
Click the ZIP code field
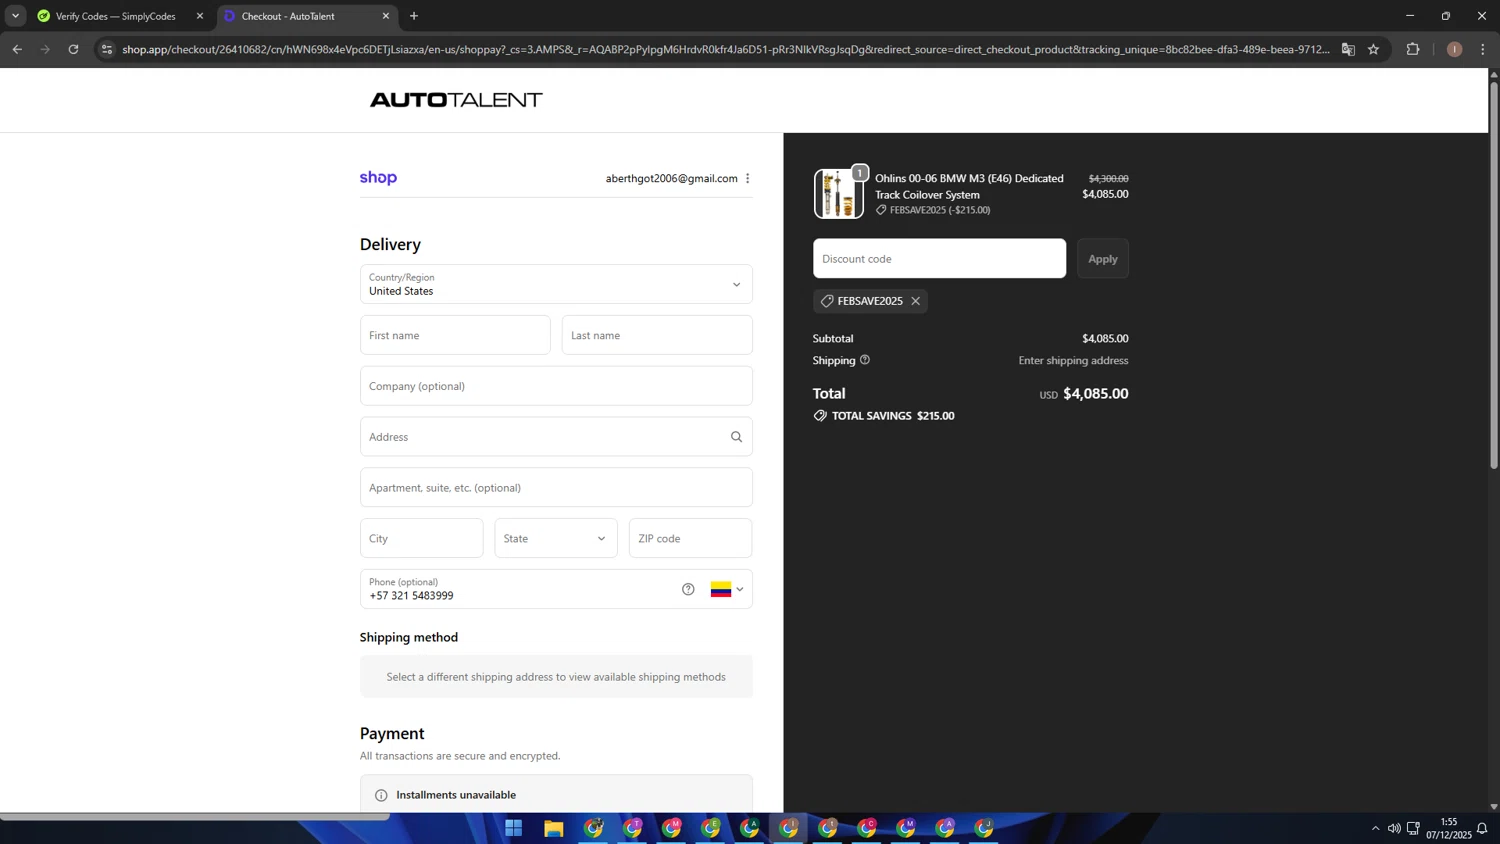[x=690, y=538]
